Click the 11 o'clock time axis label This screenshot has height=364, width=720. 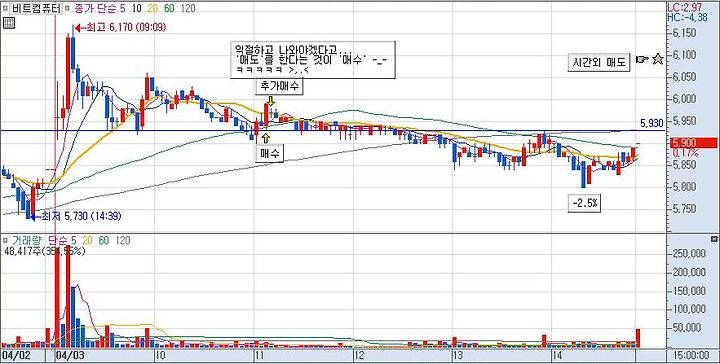click(261, 356)
